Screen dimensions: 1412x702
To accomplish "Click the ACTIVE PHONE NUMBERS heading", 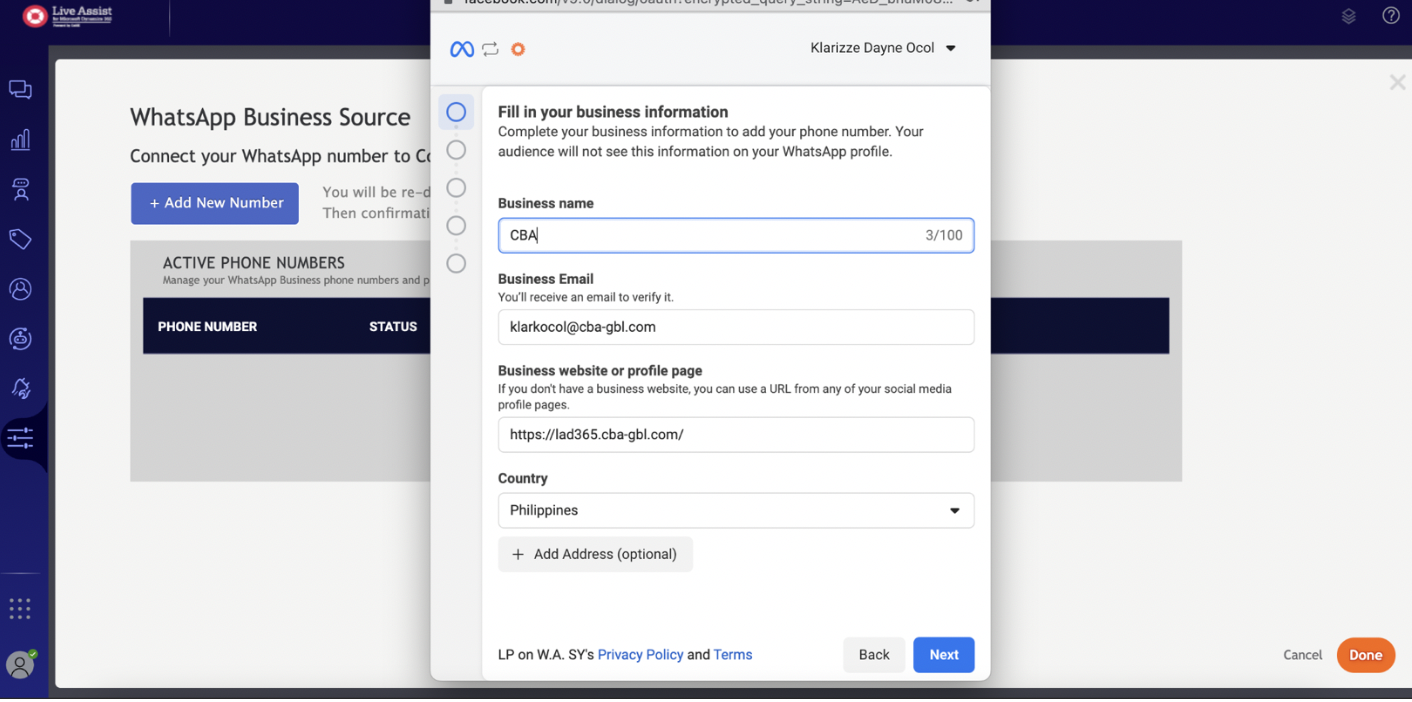I will [254, 263].
